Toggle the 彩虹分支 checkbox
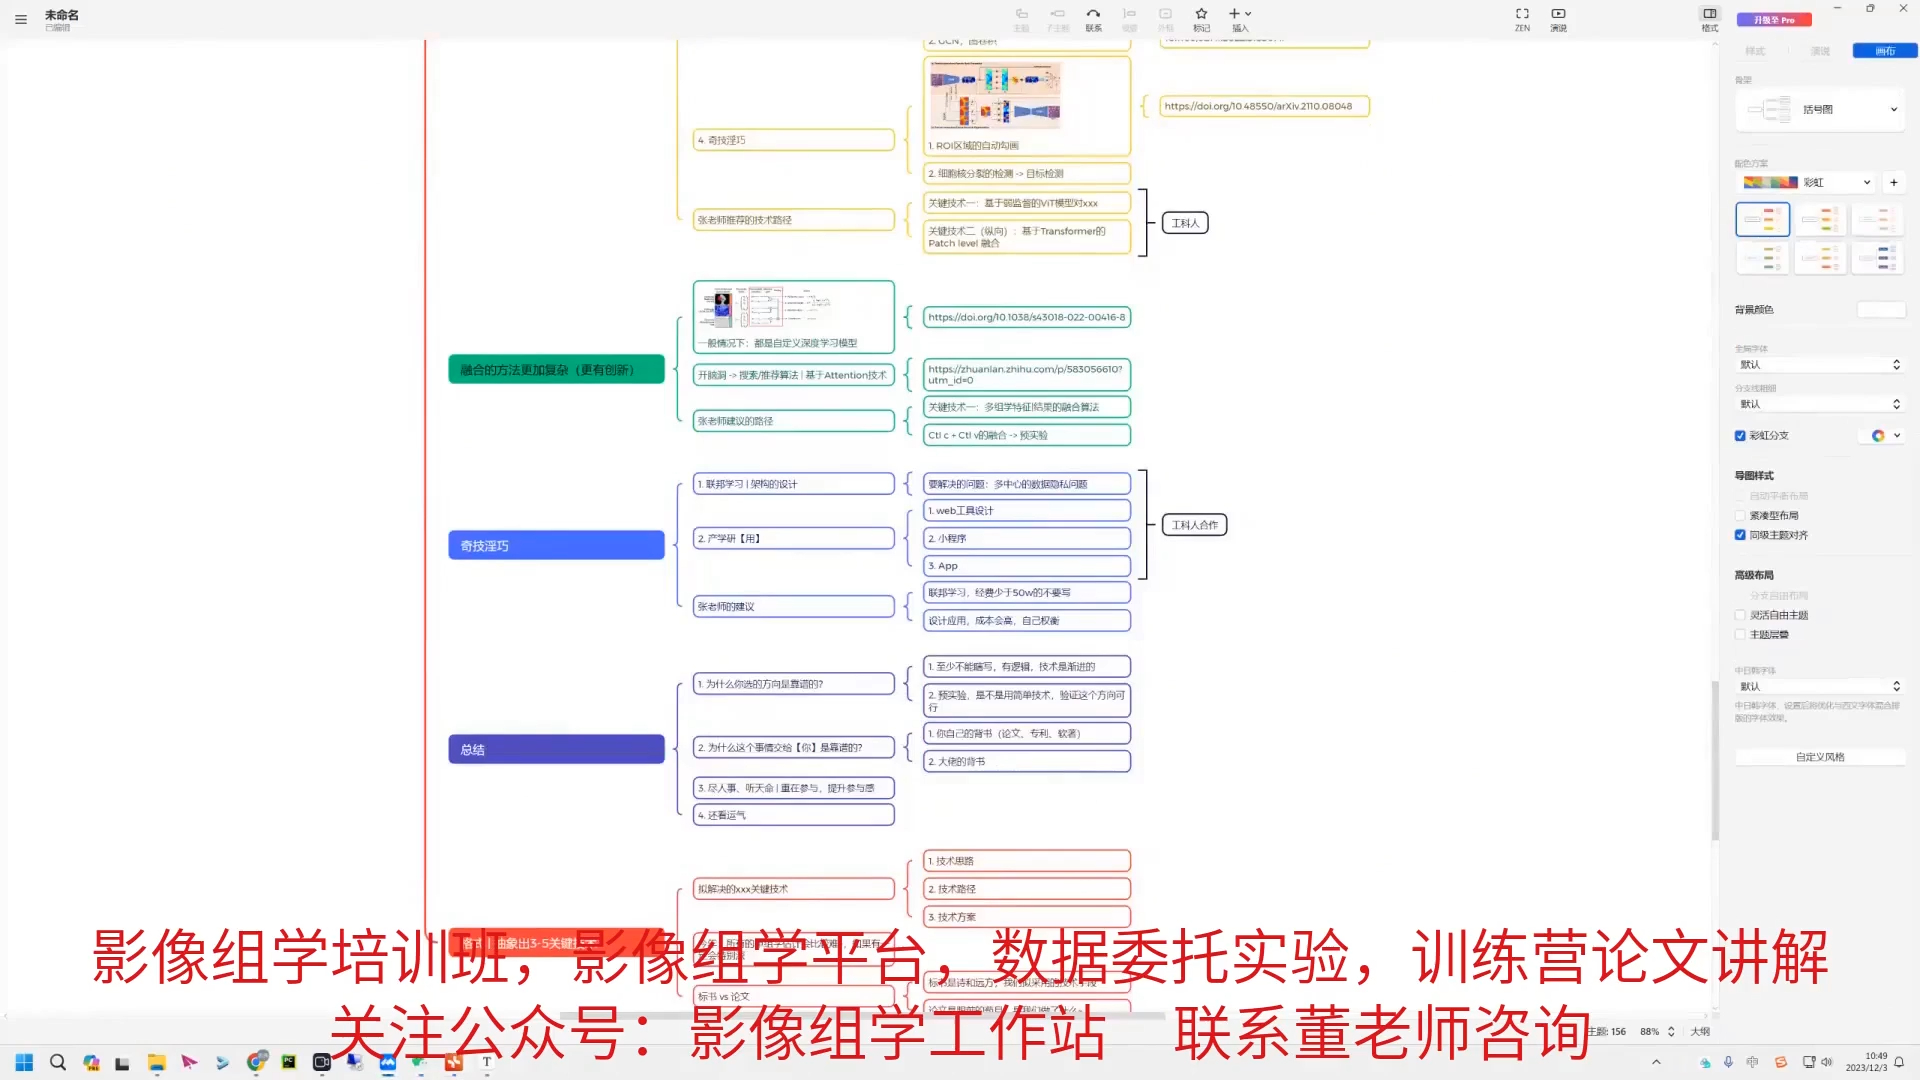The image size is (1920, 1080). tap(1740, 435)
